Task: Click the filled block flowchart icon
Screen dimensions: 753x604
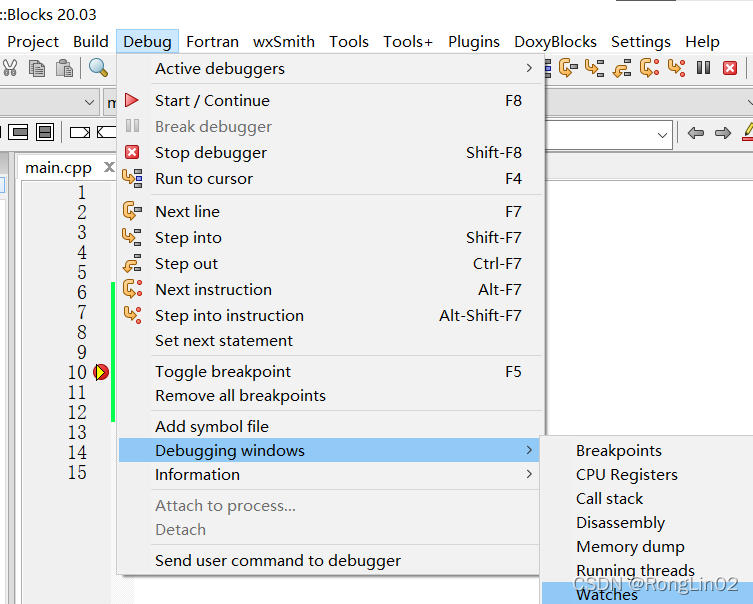Action: click(45, 132)
